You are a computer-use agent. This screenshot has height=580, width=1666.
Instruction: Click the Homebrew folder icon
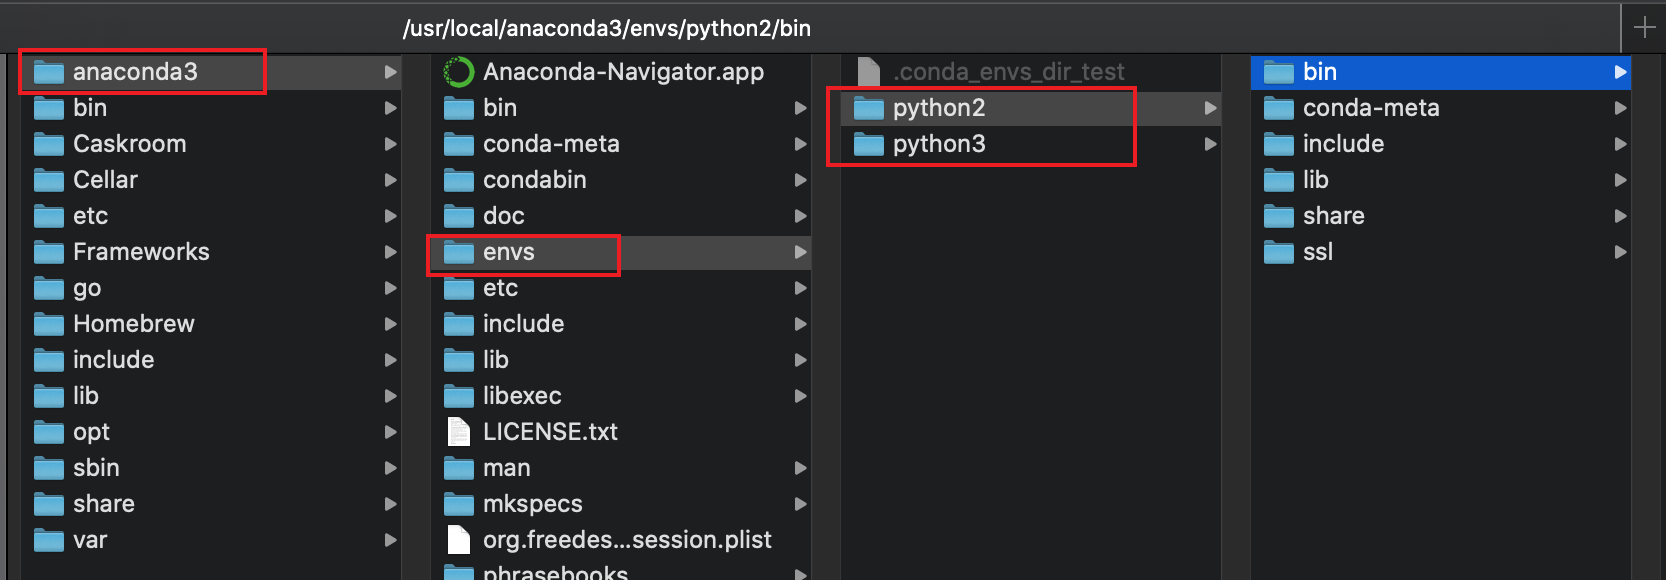point(48,324)
